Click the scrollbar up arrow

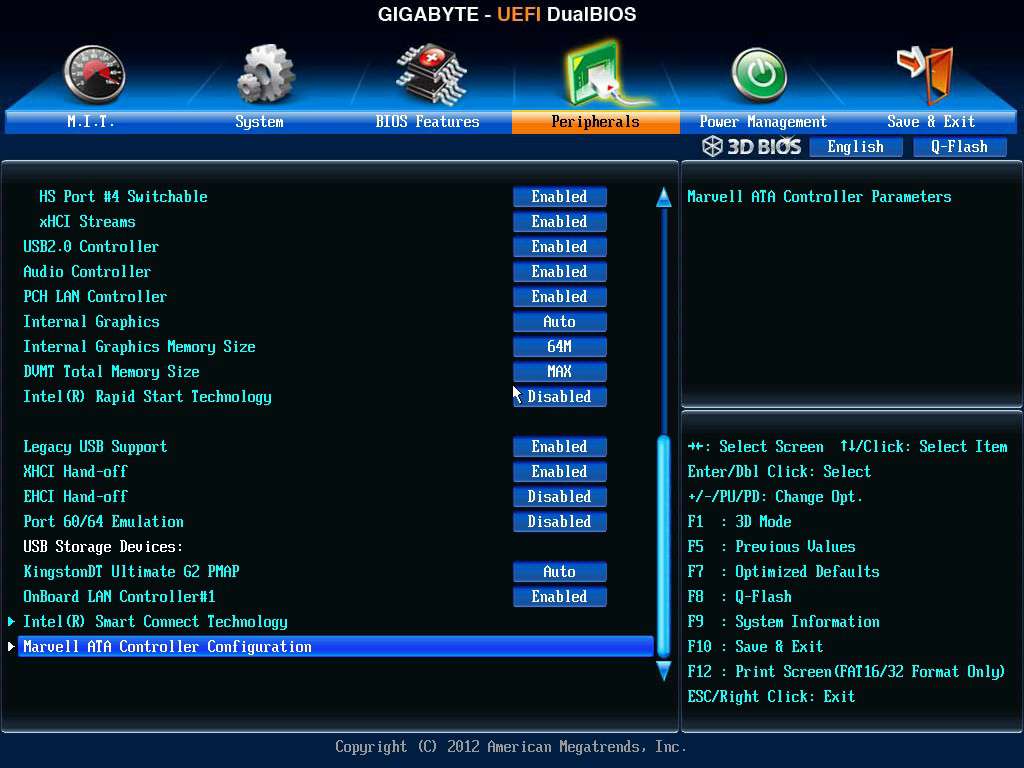point(664,197)
